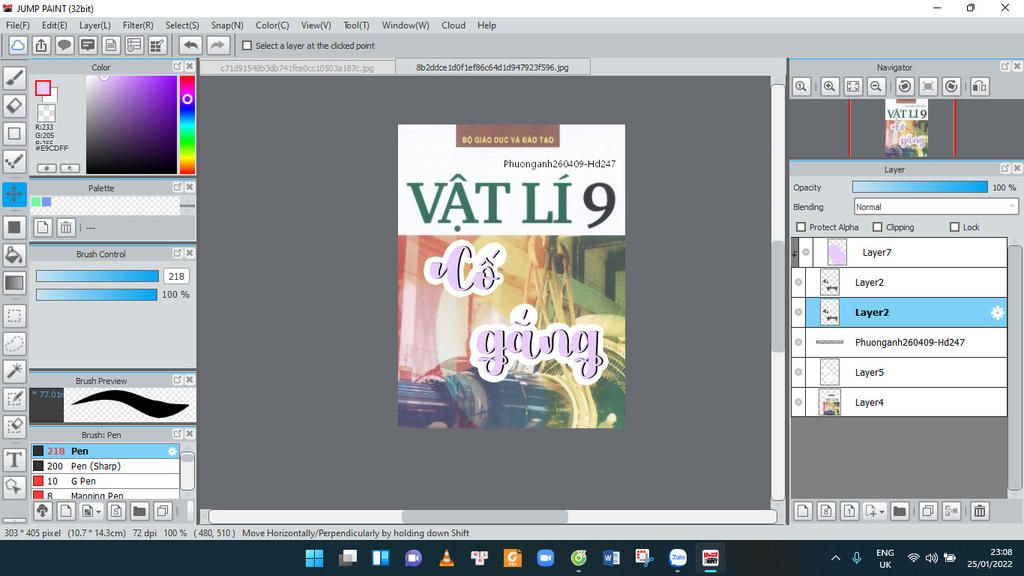Pick the Lasso selection tool
This screenshot has height=576, width=1024.
tap(14, 344)
